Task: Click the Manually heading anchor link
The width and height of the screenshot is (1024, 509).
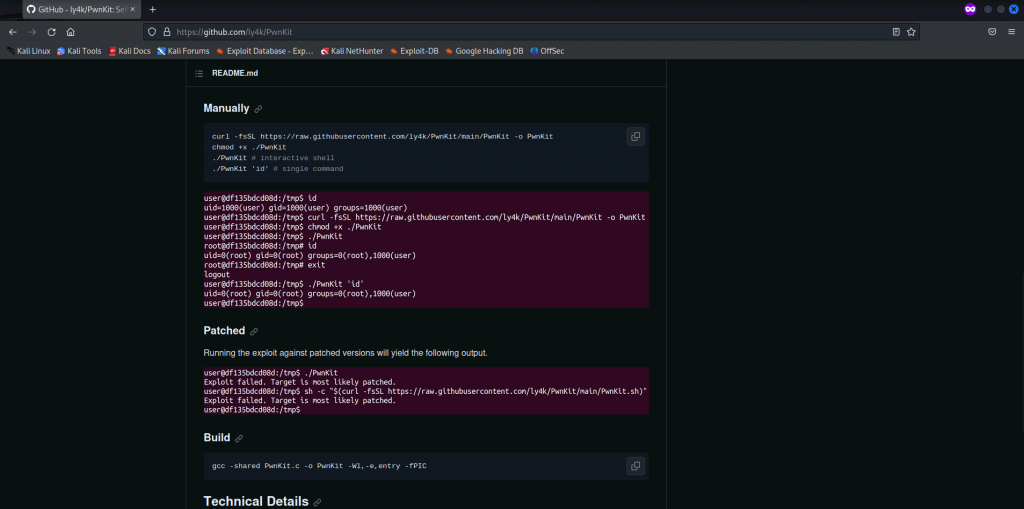Action: pyautogui.click(x=259, y=109)
